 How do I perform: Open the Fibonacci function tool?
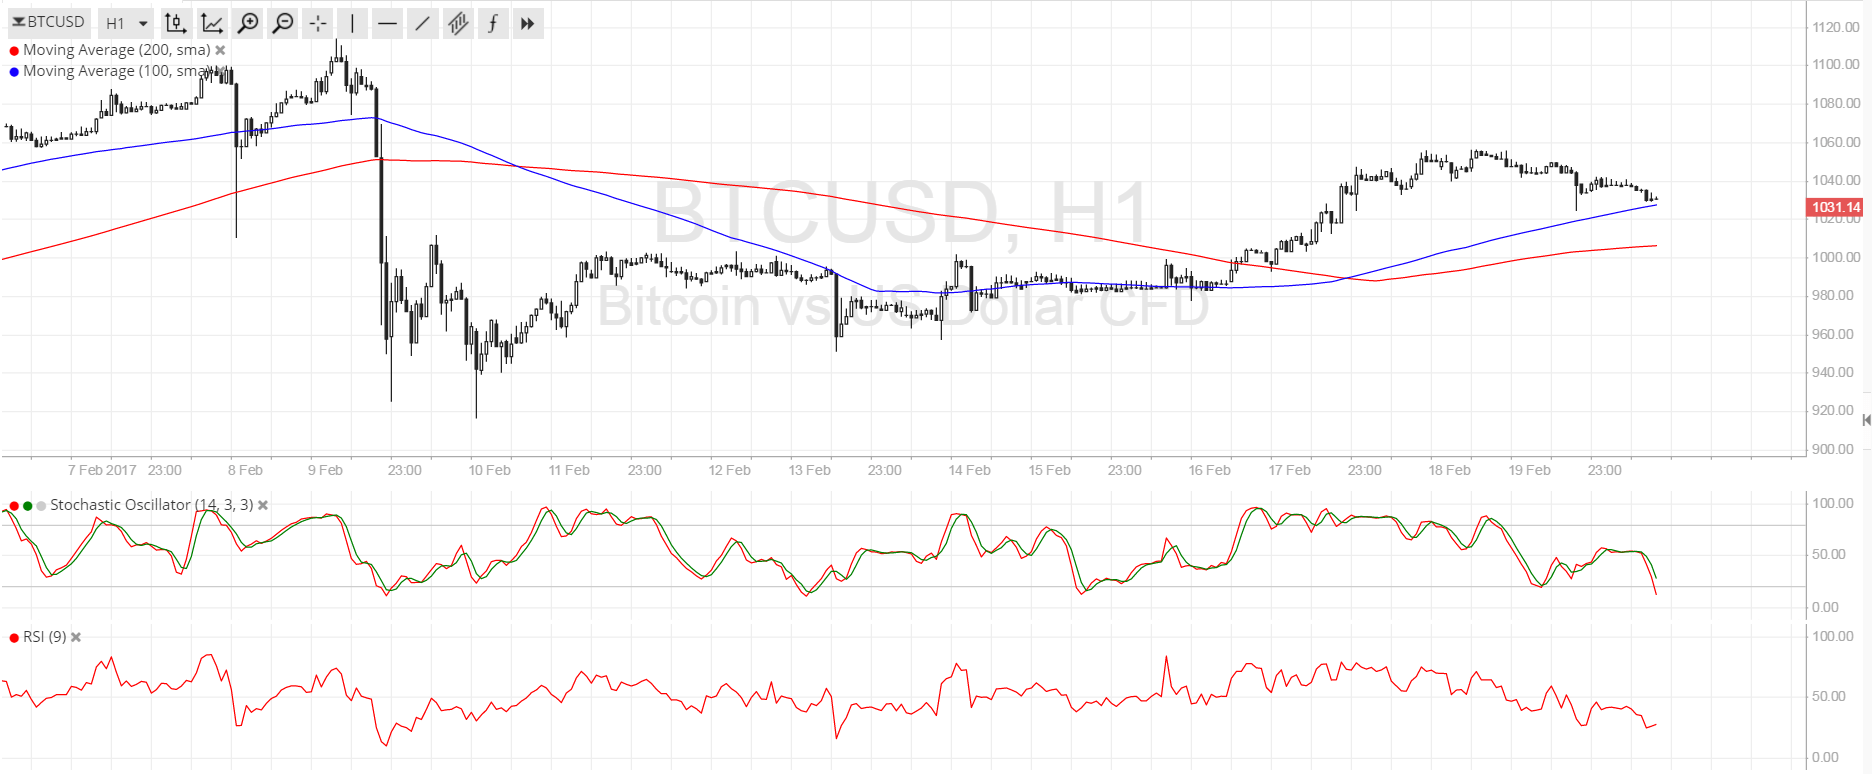pos(493,23)
